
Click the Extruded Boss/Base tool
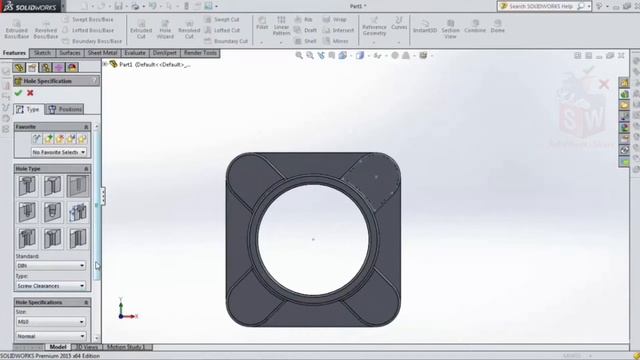point(17,29)
